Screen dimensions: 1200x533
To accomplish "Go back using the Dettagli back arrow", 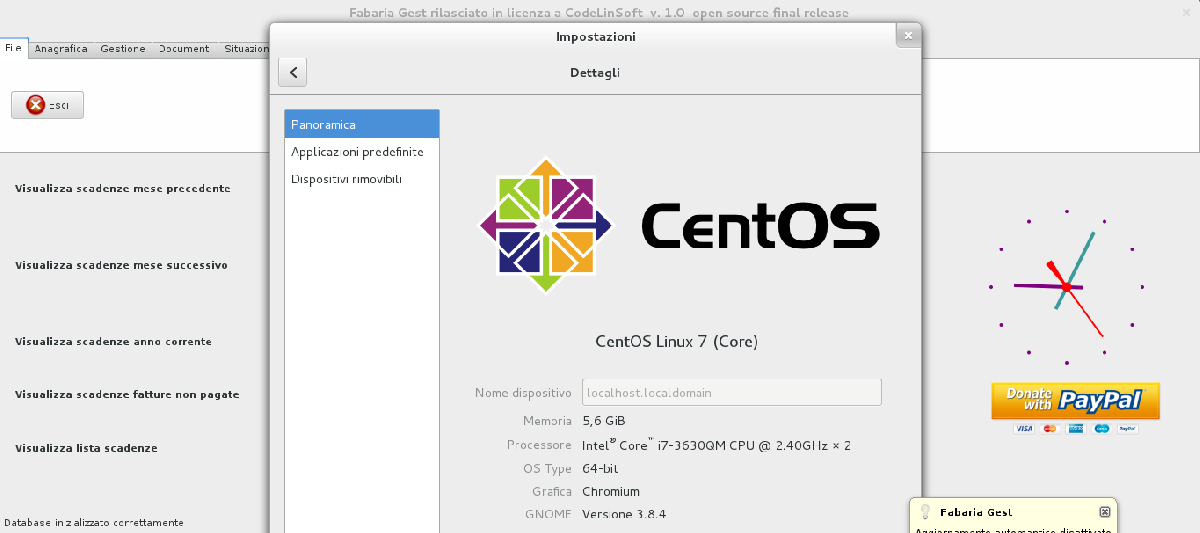I will (292, 72).
